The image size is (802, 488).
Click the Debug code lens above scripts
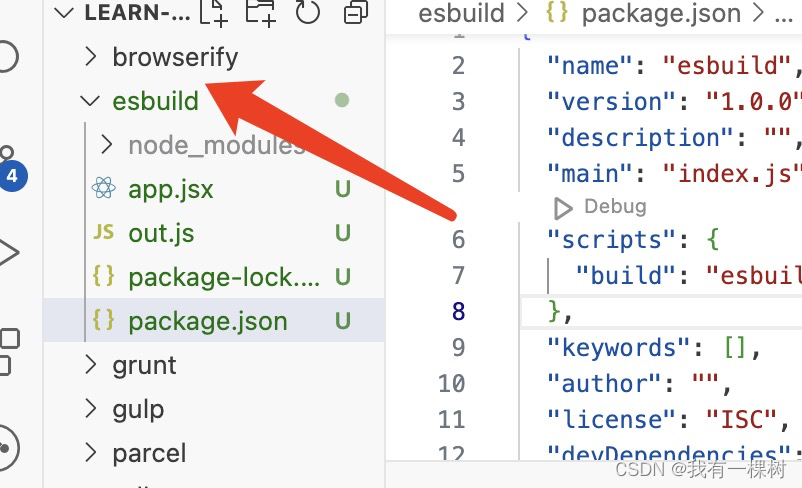point(615,207)
